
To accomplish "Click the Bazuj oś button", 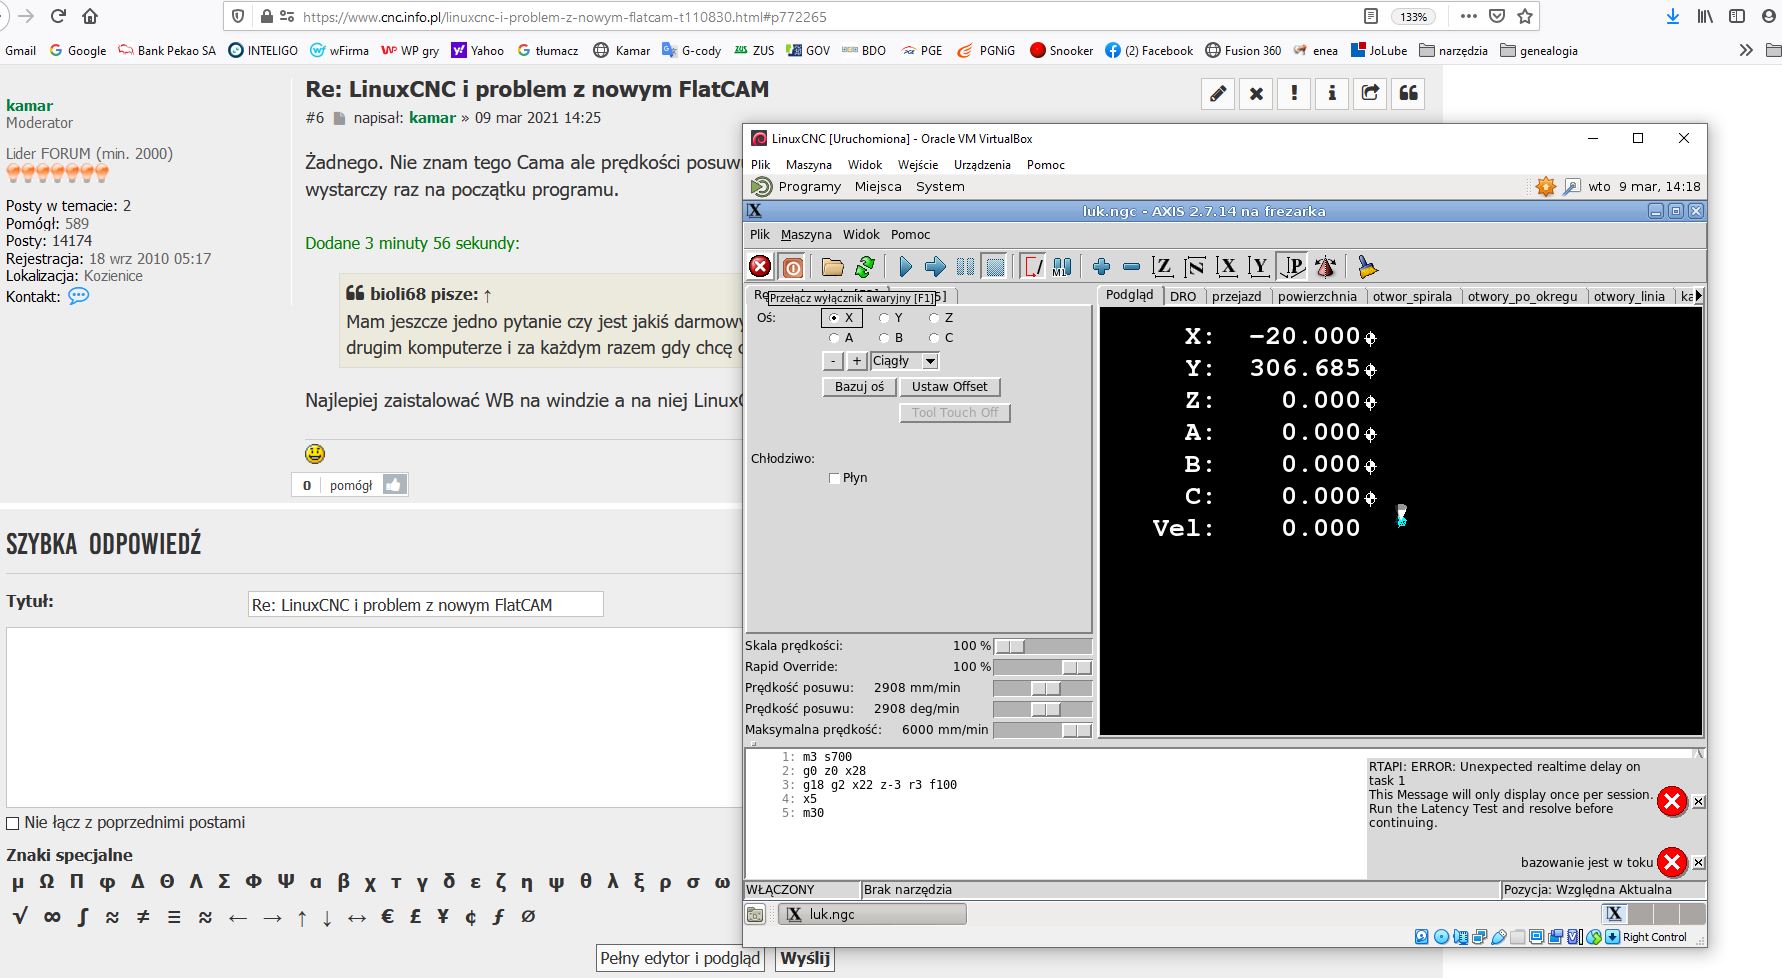I will pos(859,387).
